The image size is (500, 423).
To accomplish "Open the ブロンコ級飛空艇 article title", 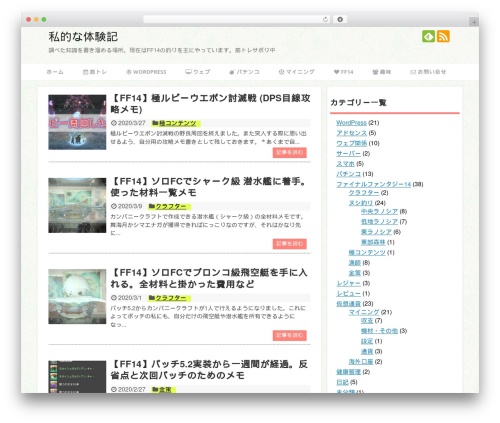I will (209, 278).
